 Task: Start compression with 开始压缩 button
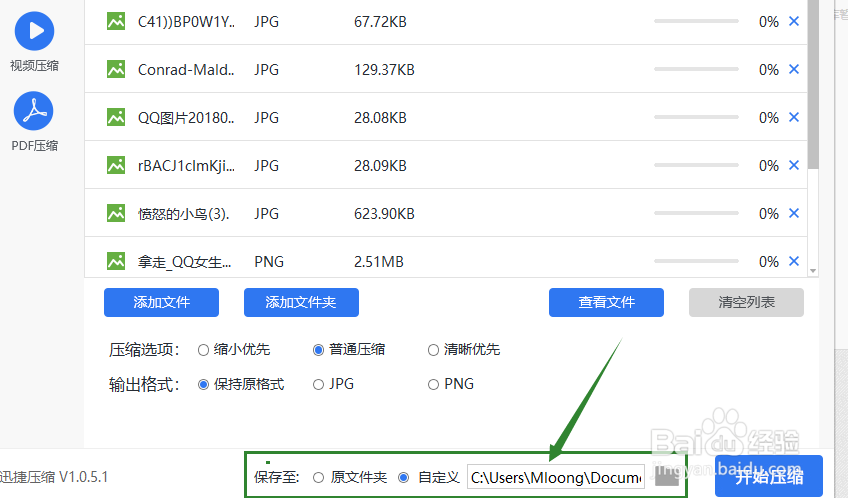769,476
